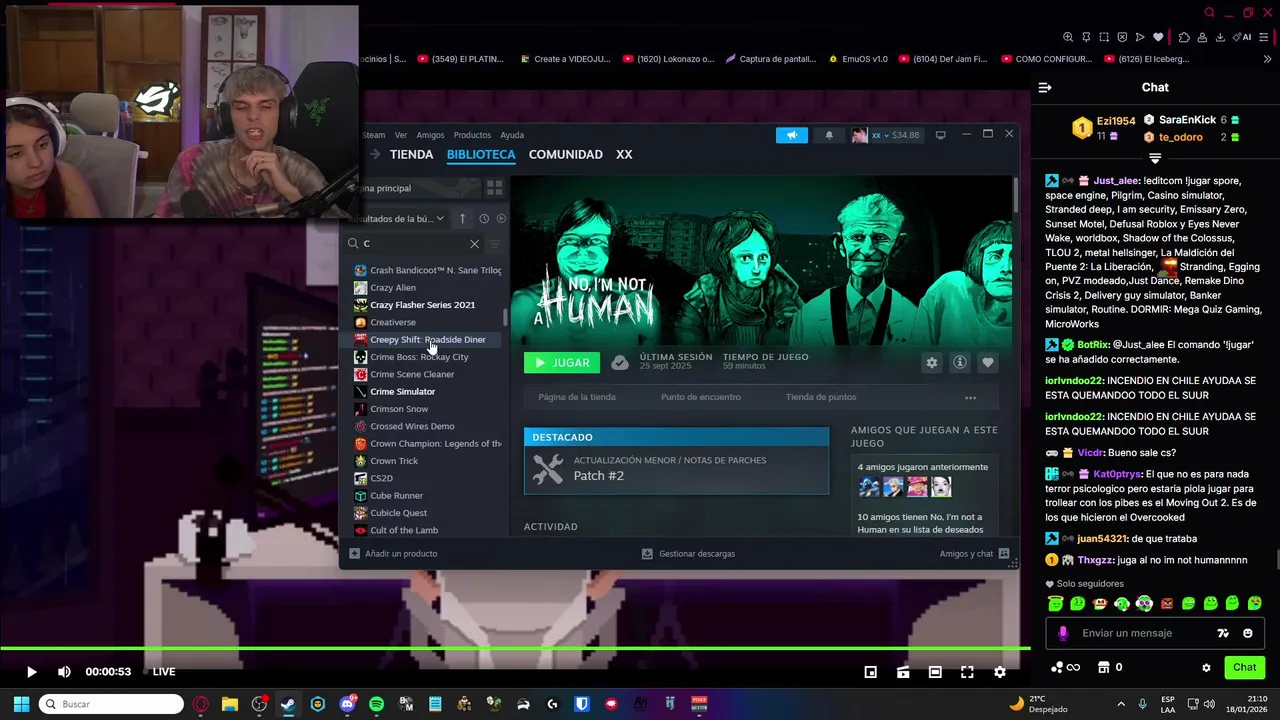Open browser extensions puzzle icon
The height and width of the screenshot is (720, 1280).
click(1184, 37)
